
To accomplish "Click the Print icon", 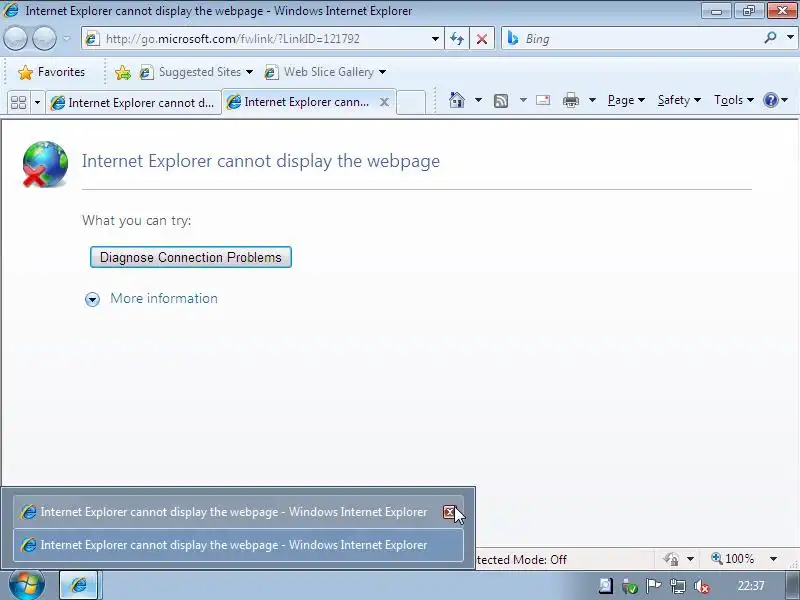I will [x=571, y=100].
